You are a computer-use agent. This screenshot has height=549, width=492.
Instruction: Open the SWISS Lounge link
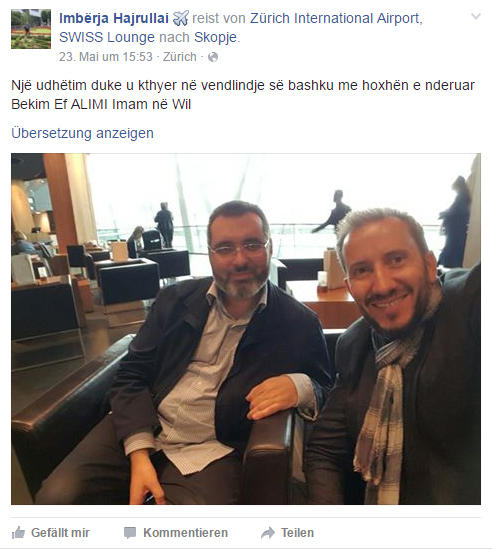pos(107,37)
